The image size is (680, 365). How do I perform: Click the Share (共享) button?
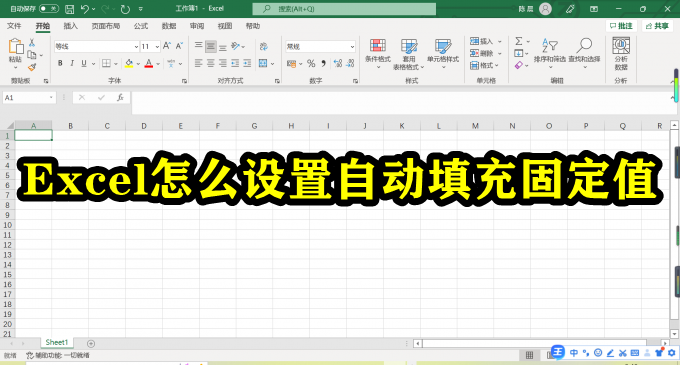tap(657, 26)
